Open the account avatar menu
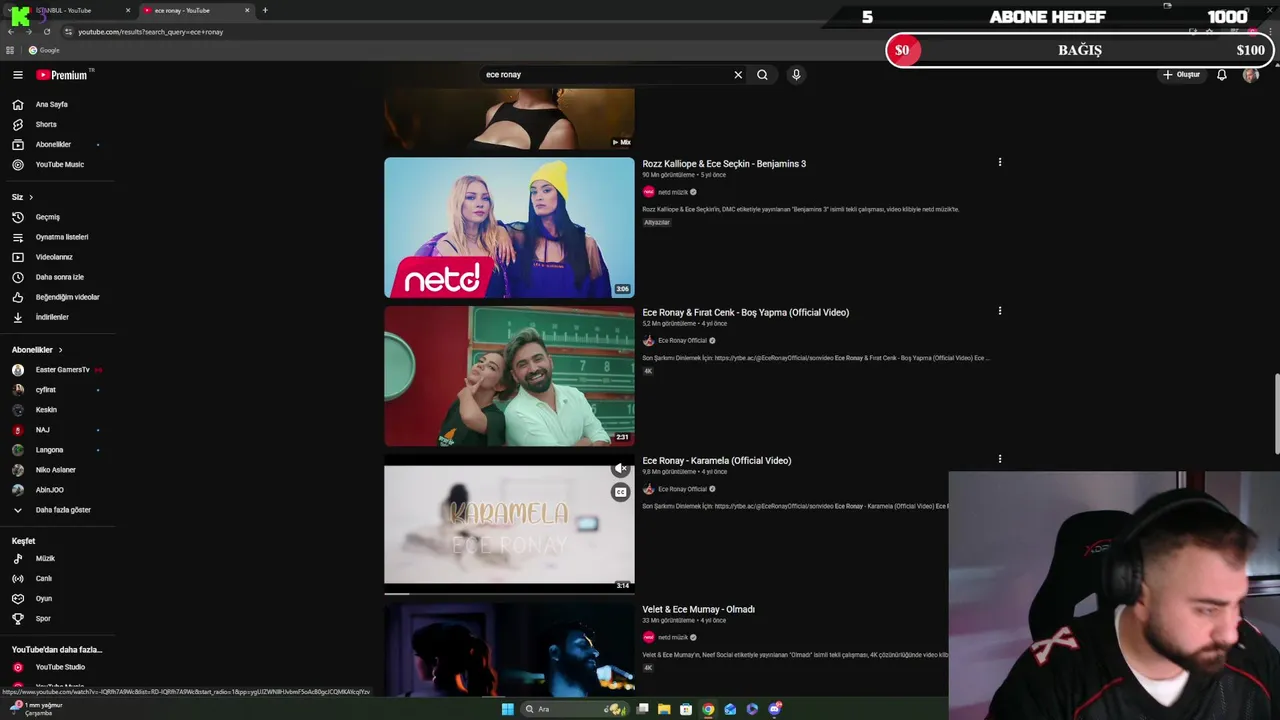The image size is (1280, 720). click(1250, 75)
